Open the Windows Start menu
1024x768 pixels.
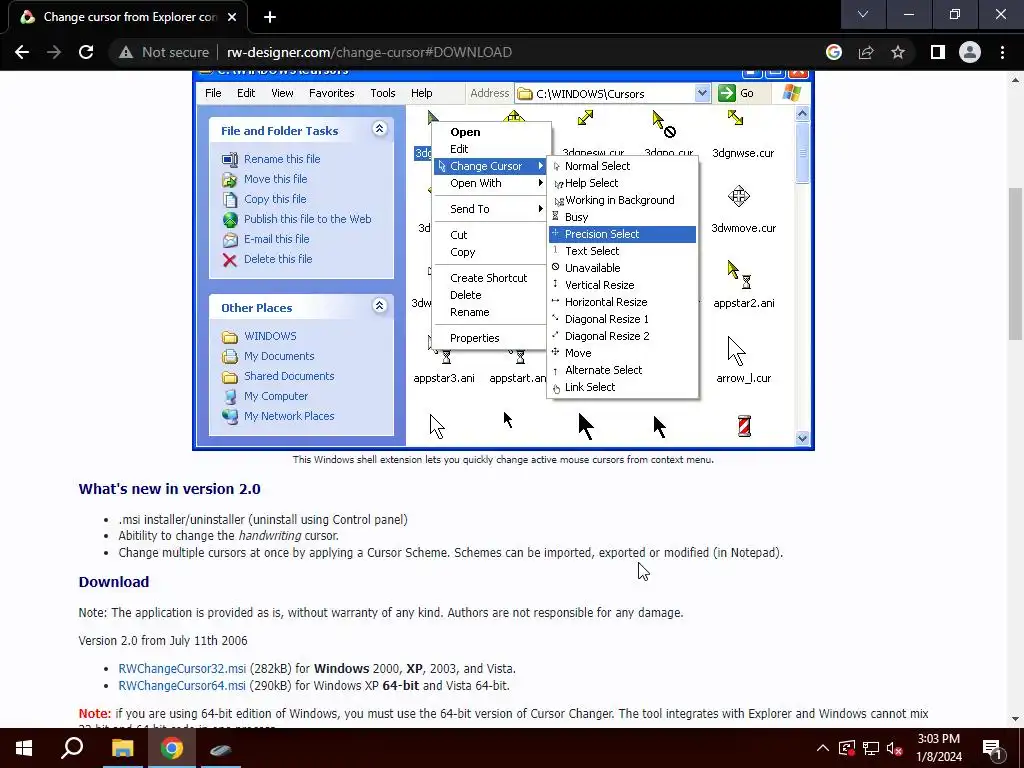click(24, 748)
